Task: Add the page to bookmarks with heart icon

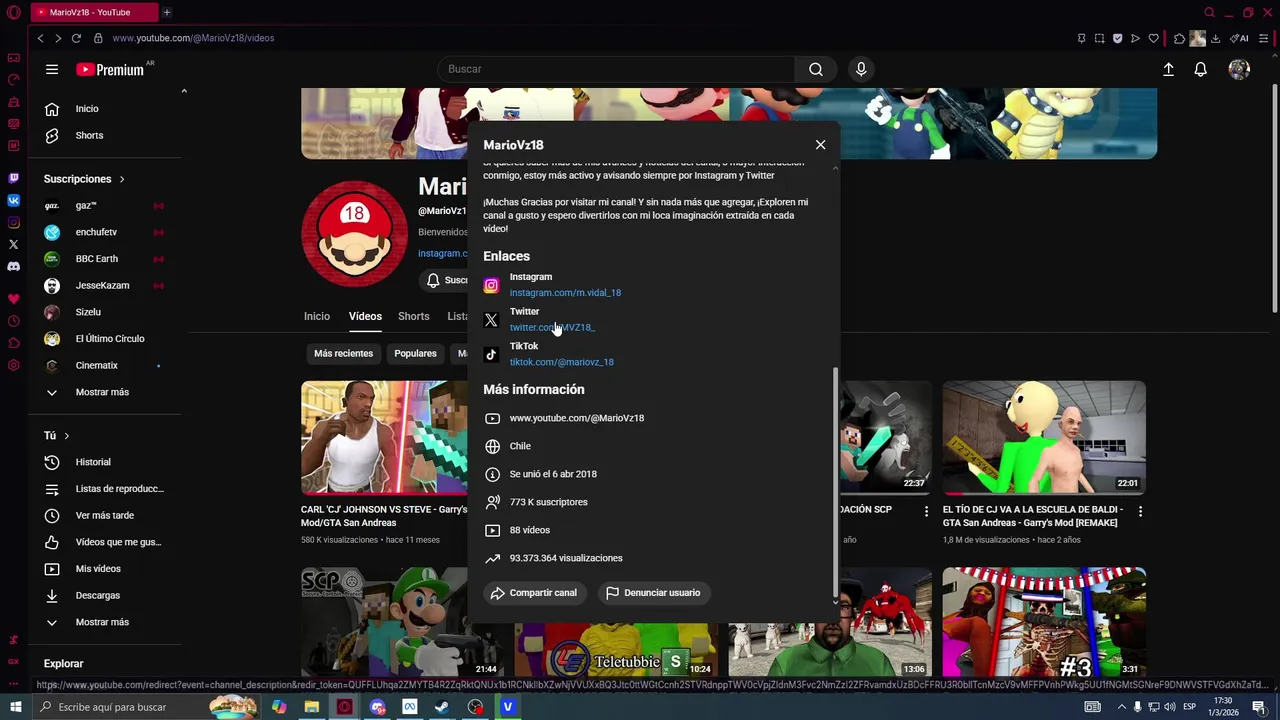Action: pyautogui.click(x=1153, y=38)
